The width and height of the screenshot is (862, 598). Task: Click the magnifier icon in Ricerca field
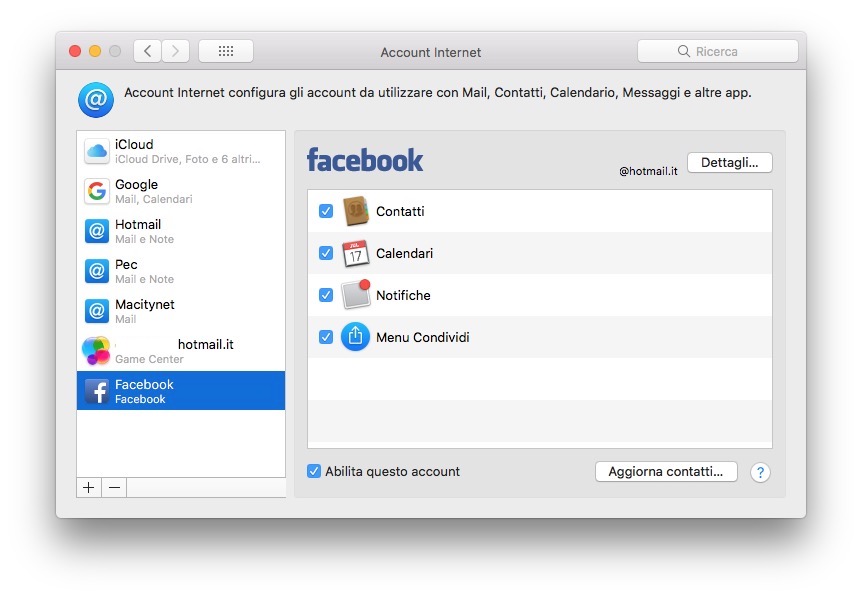[x=684, y=51]
